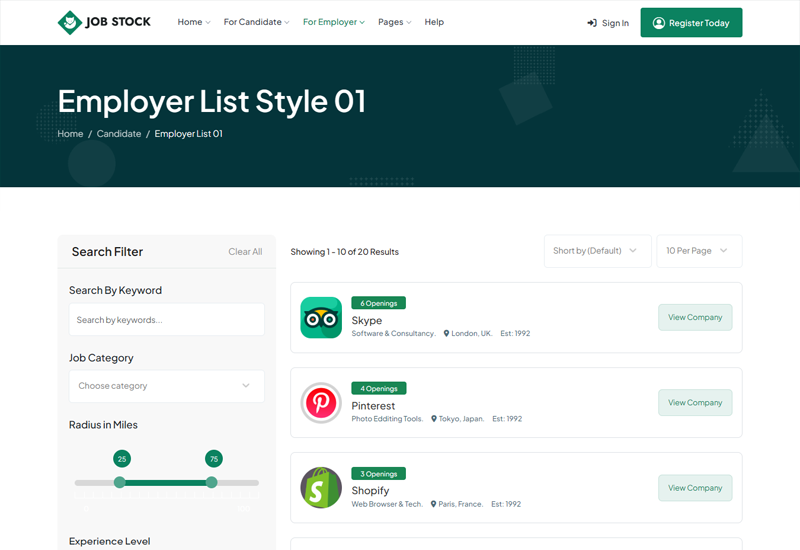The height and width of the screenshot is (550, 800).
Task: Open the Short by (Default) dropdown
Action: [597, 251]
